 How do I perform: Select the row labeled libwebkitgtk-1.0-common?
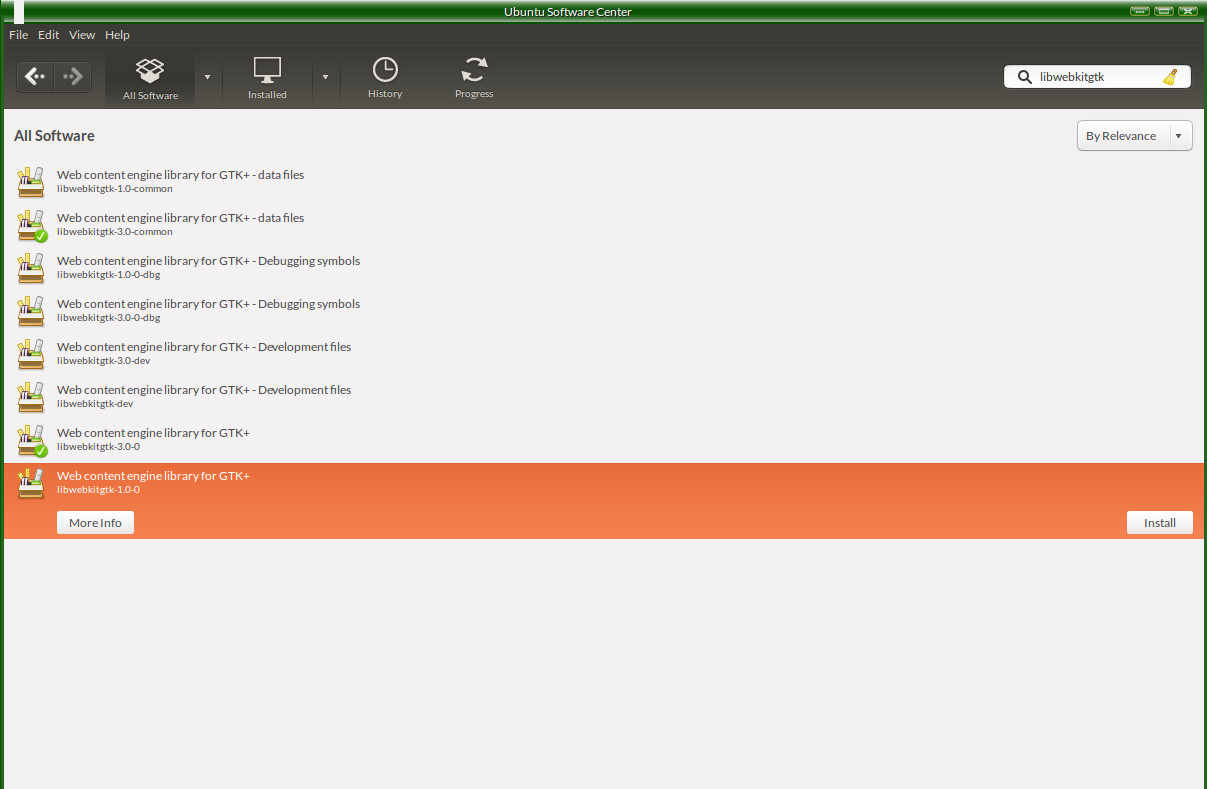[x=604, y=182]
